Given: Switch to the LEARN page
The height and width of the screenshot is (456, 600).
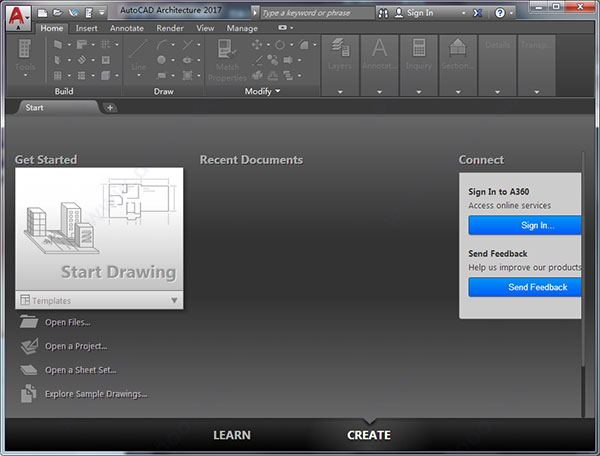Looking at the screenshot, I should [232, 435].
